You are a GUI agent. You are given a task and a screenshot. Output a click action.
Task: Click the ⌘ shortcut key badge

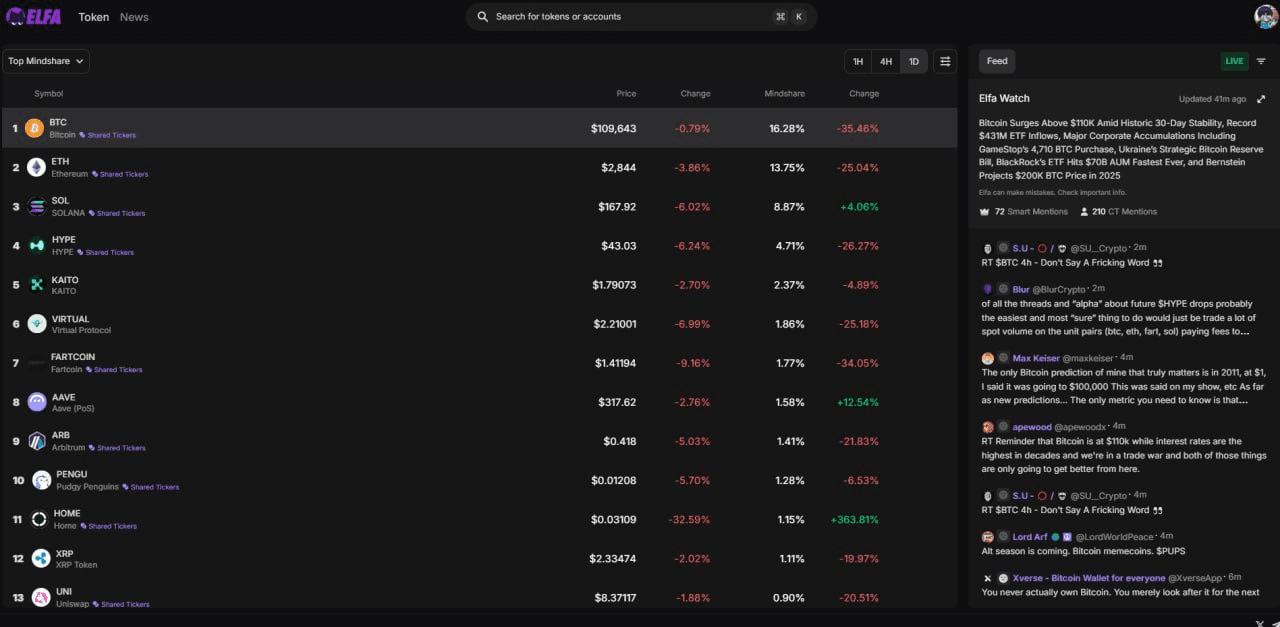780,17
